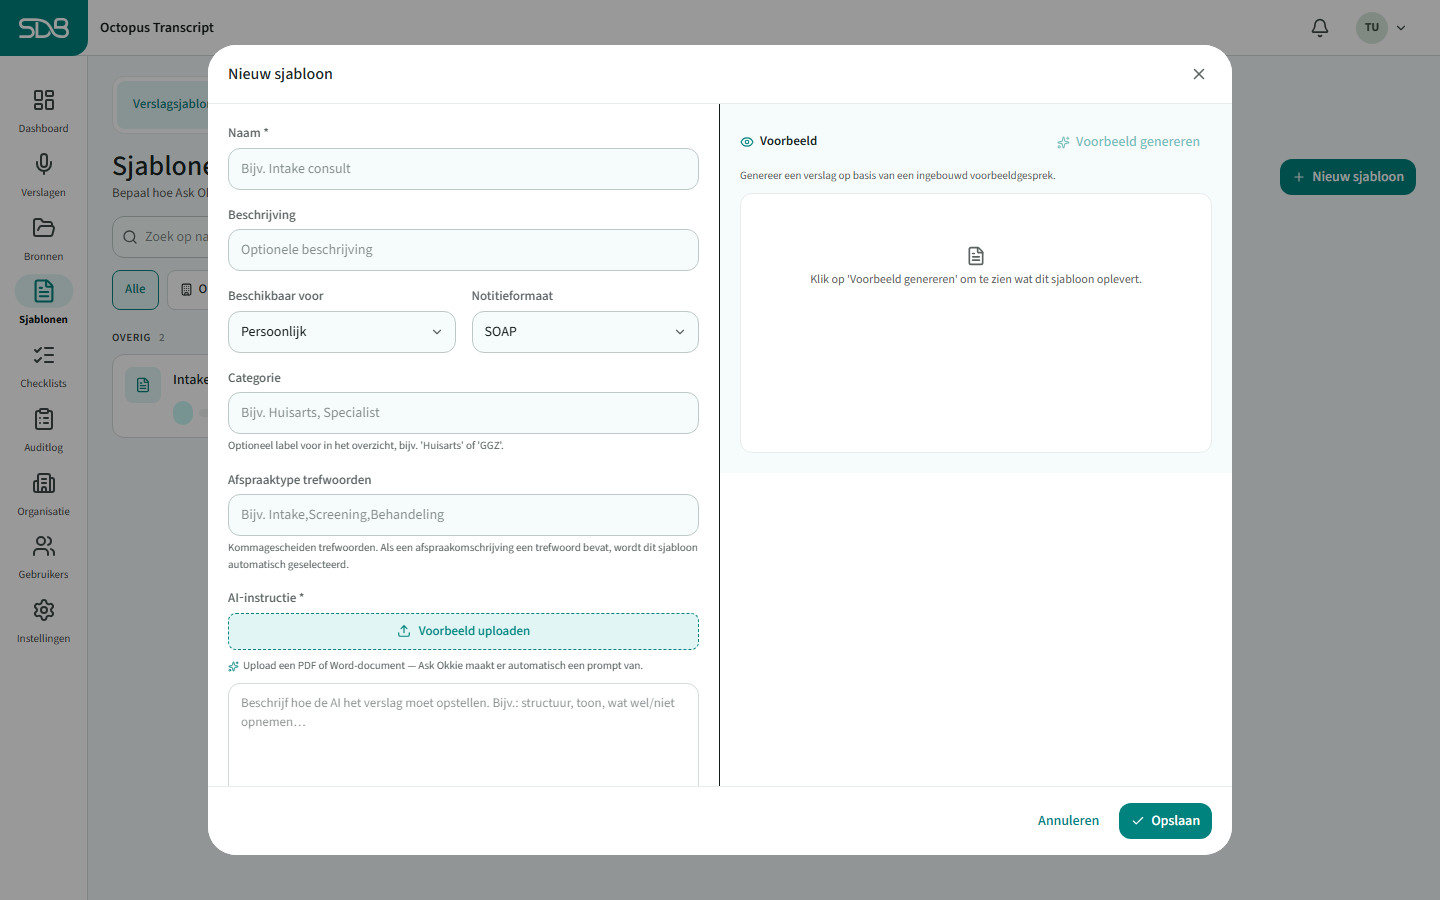The height and width of the screenshot is (900, 1440).
Task: Click the notification bell icon
Action: click(1320, 28)
